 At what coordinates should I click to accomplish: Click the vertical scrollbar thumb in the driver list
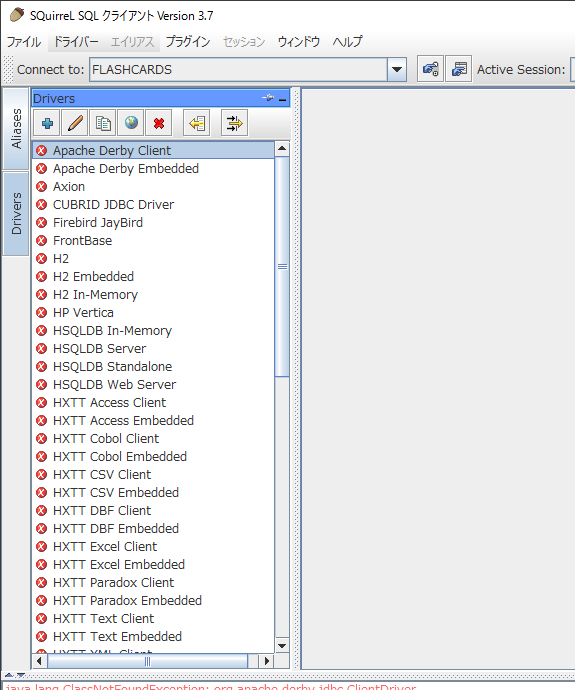pyautogui.click(x=282, y=266)
